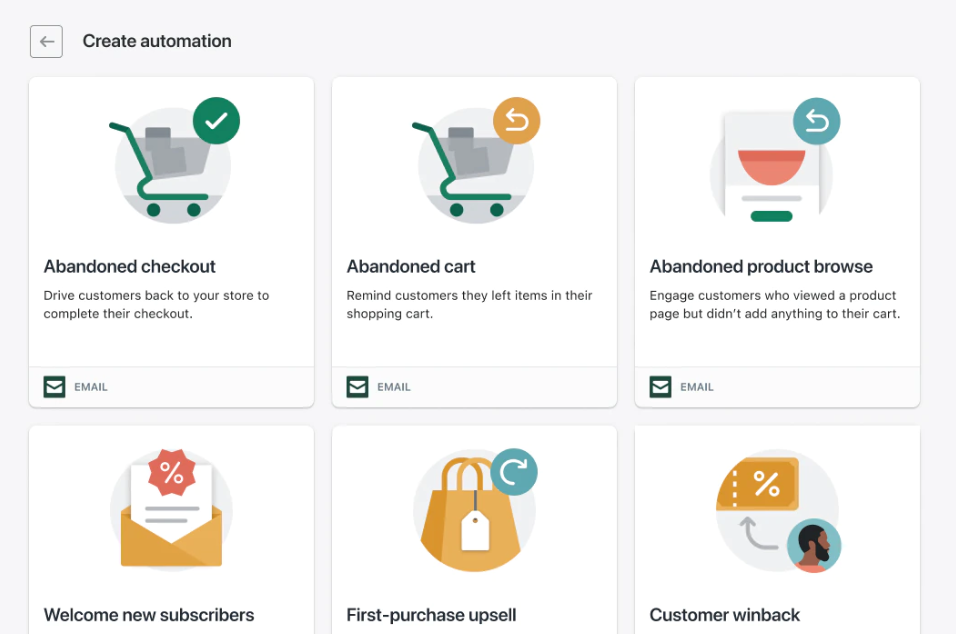Click the Create automation page heading
Screen dimensions: 956x634
tap(157, 41)
